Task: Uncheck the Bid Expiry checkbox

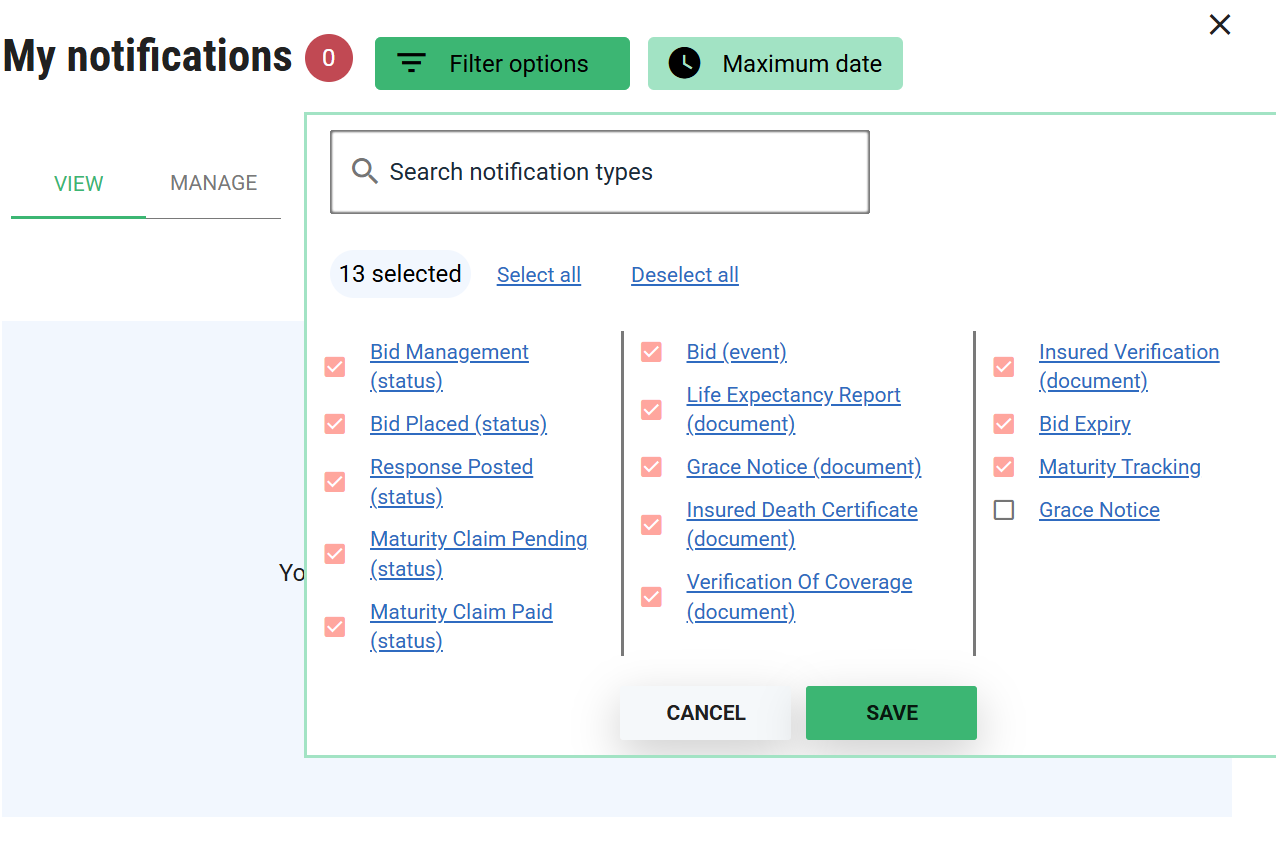Action: click(x=1004, y=424)
